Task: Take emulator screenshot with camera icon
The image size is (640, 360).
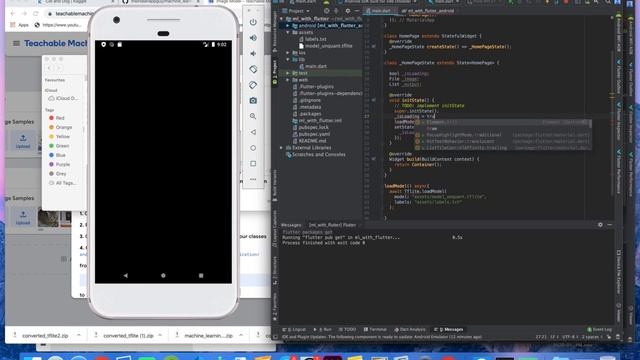Action: tap(253, 100)
